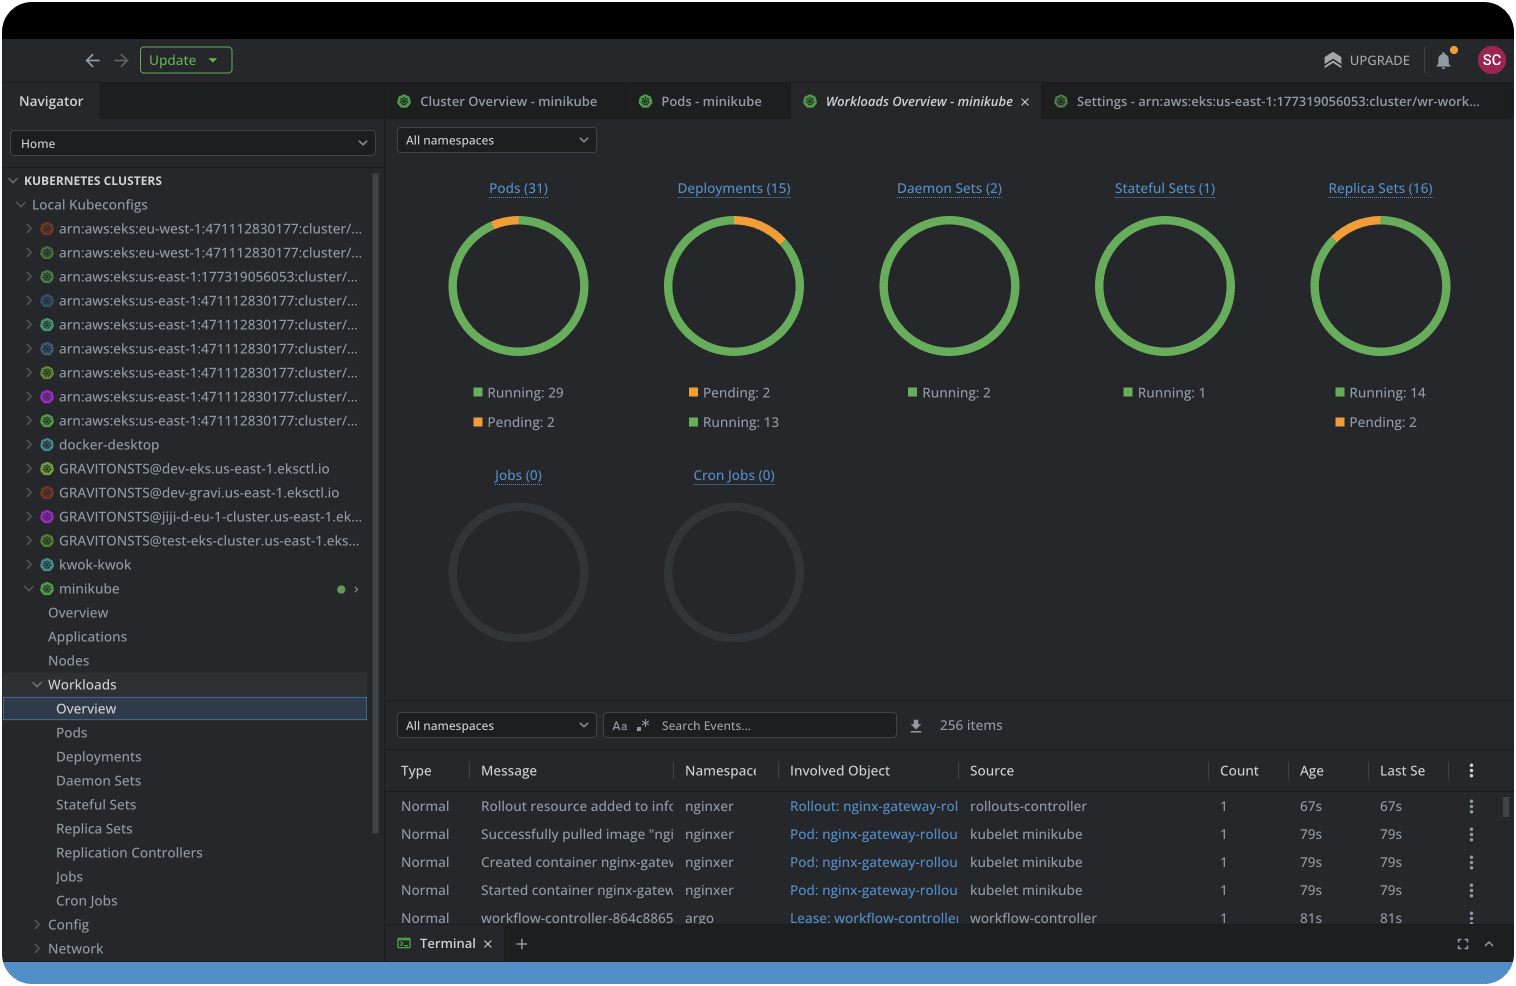The image size is (1516, 986).
Task: Open events All namespaces dropdown
Action: [497, 725]
